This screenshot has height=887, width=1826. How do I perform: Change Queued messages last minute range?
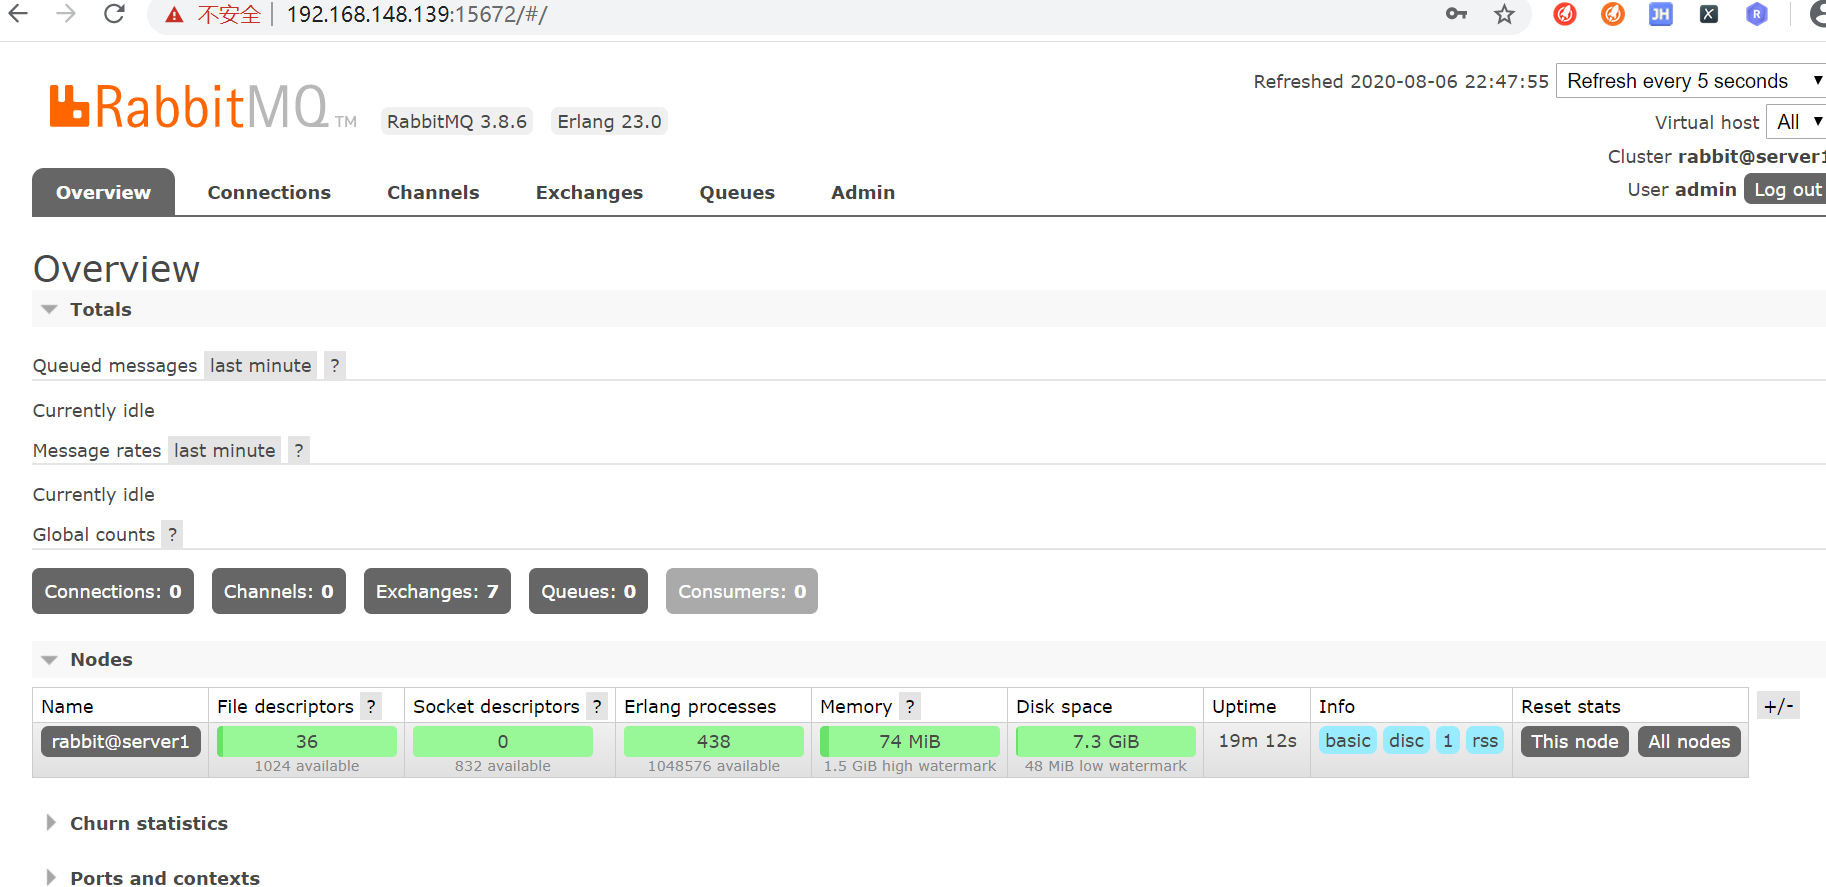[261, 365]
